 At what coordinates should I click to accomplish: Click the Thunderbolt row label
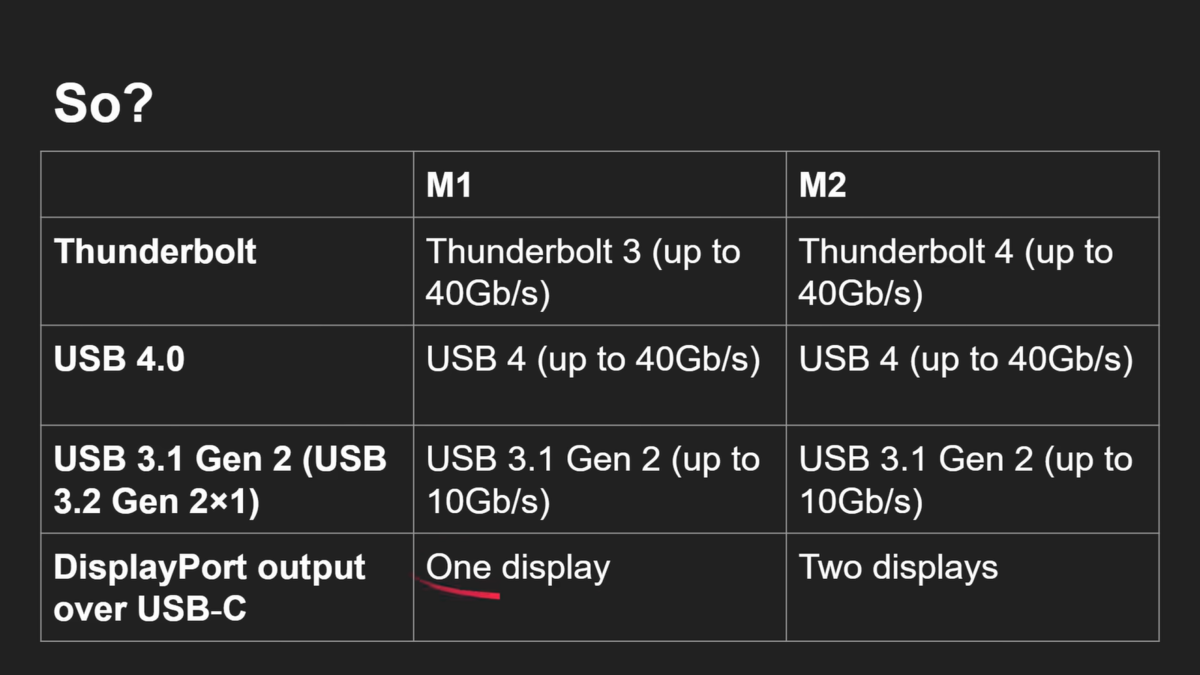pyautogui.click(x=155, y=250)
